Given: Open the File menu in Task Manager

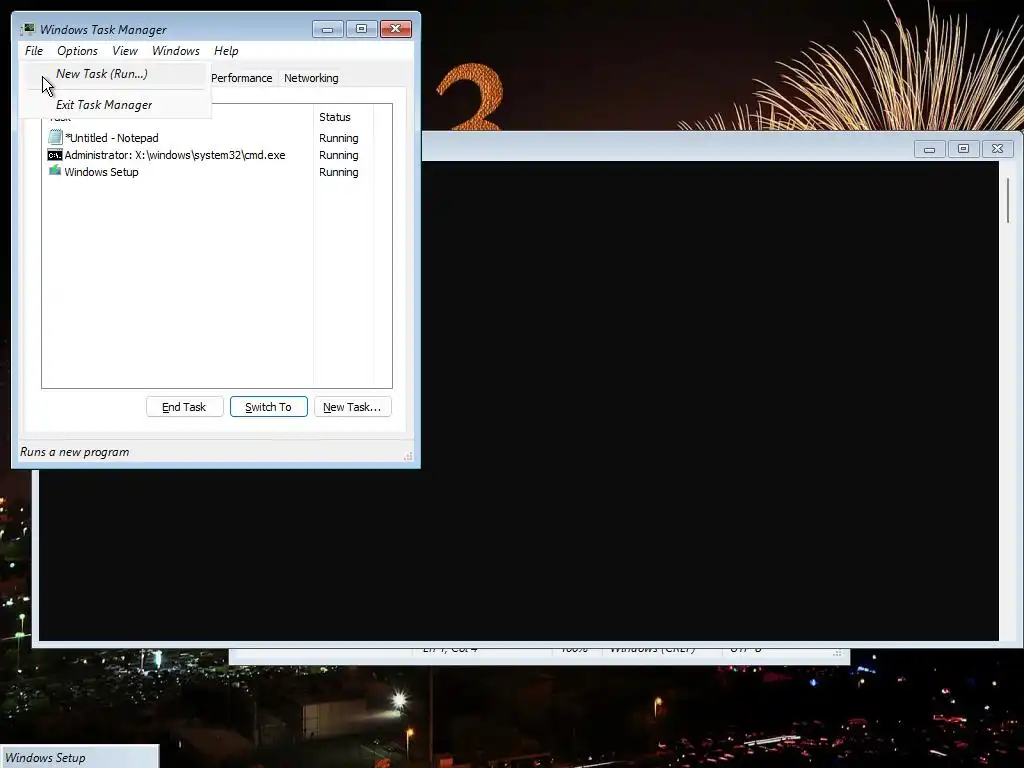Looking at the screenshot, I should click(33, 51).
